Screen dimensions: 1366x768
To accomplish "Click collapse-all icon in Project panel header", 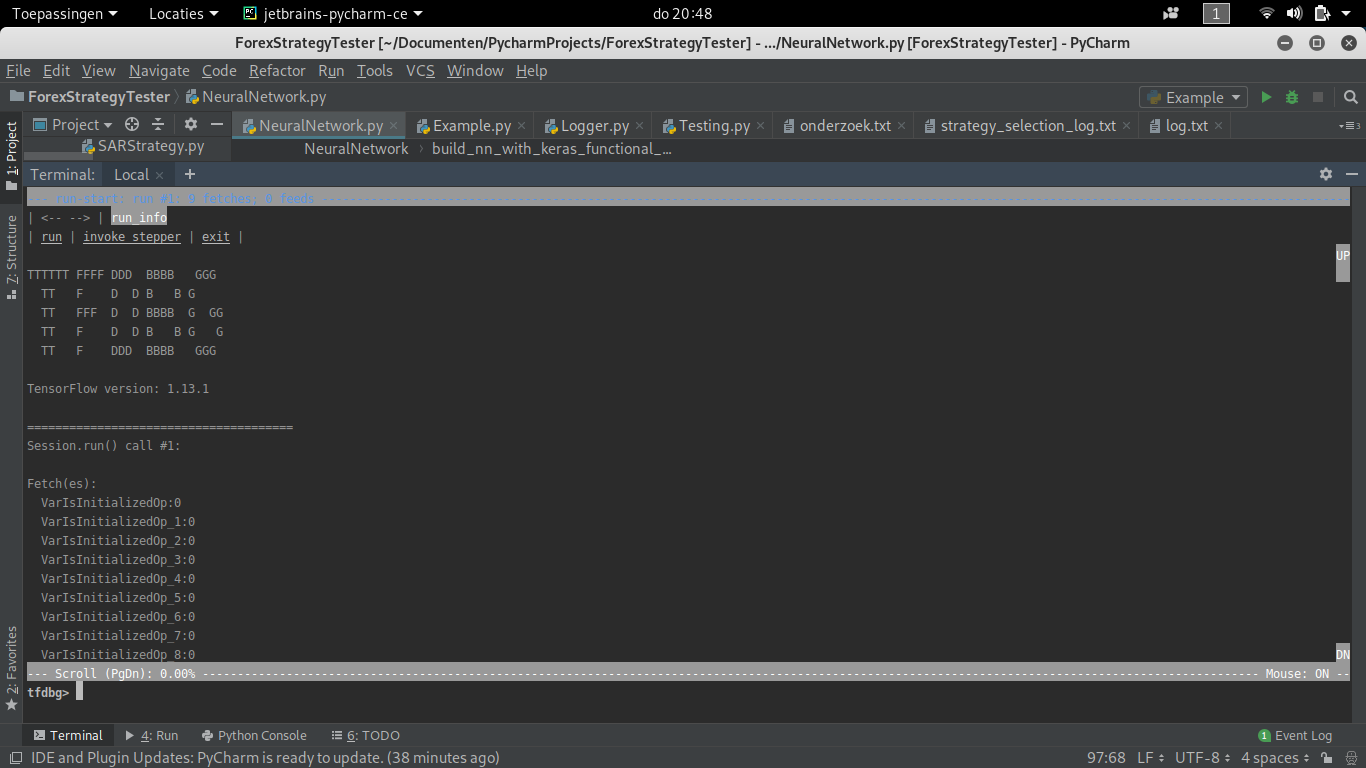I will (158, 124).
